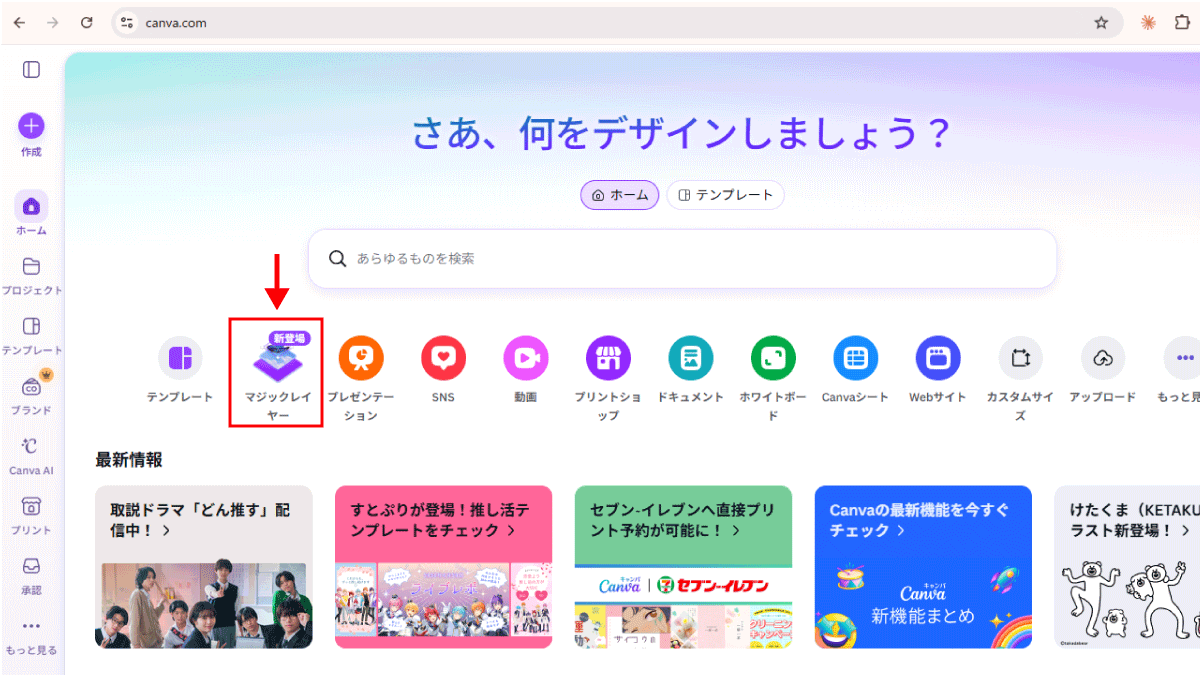Open the プリントショップ icon
1200x675 pixels.
coord(608,358)
